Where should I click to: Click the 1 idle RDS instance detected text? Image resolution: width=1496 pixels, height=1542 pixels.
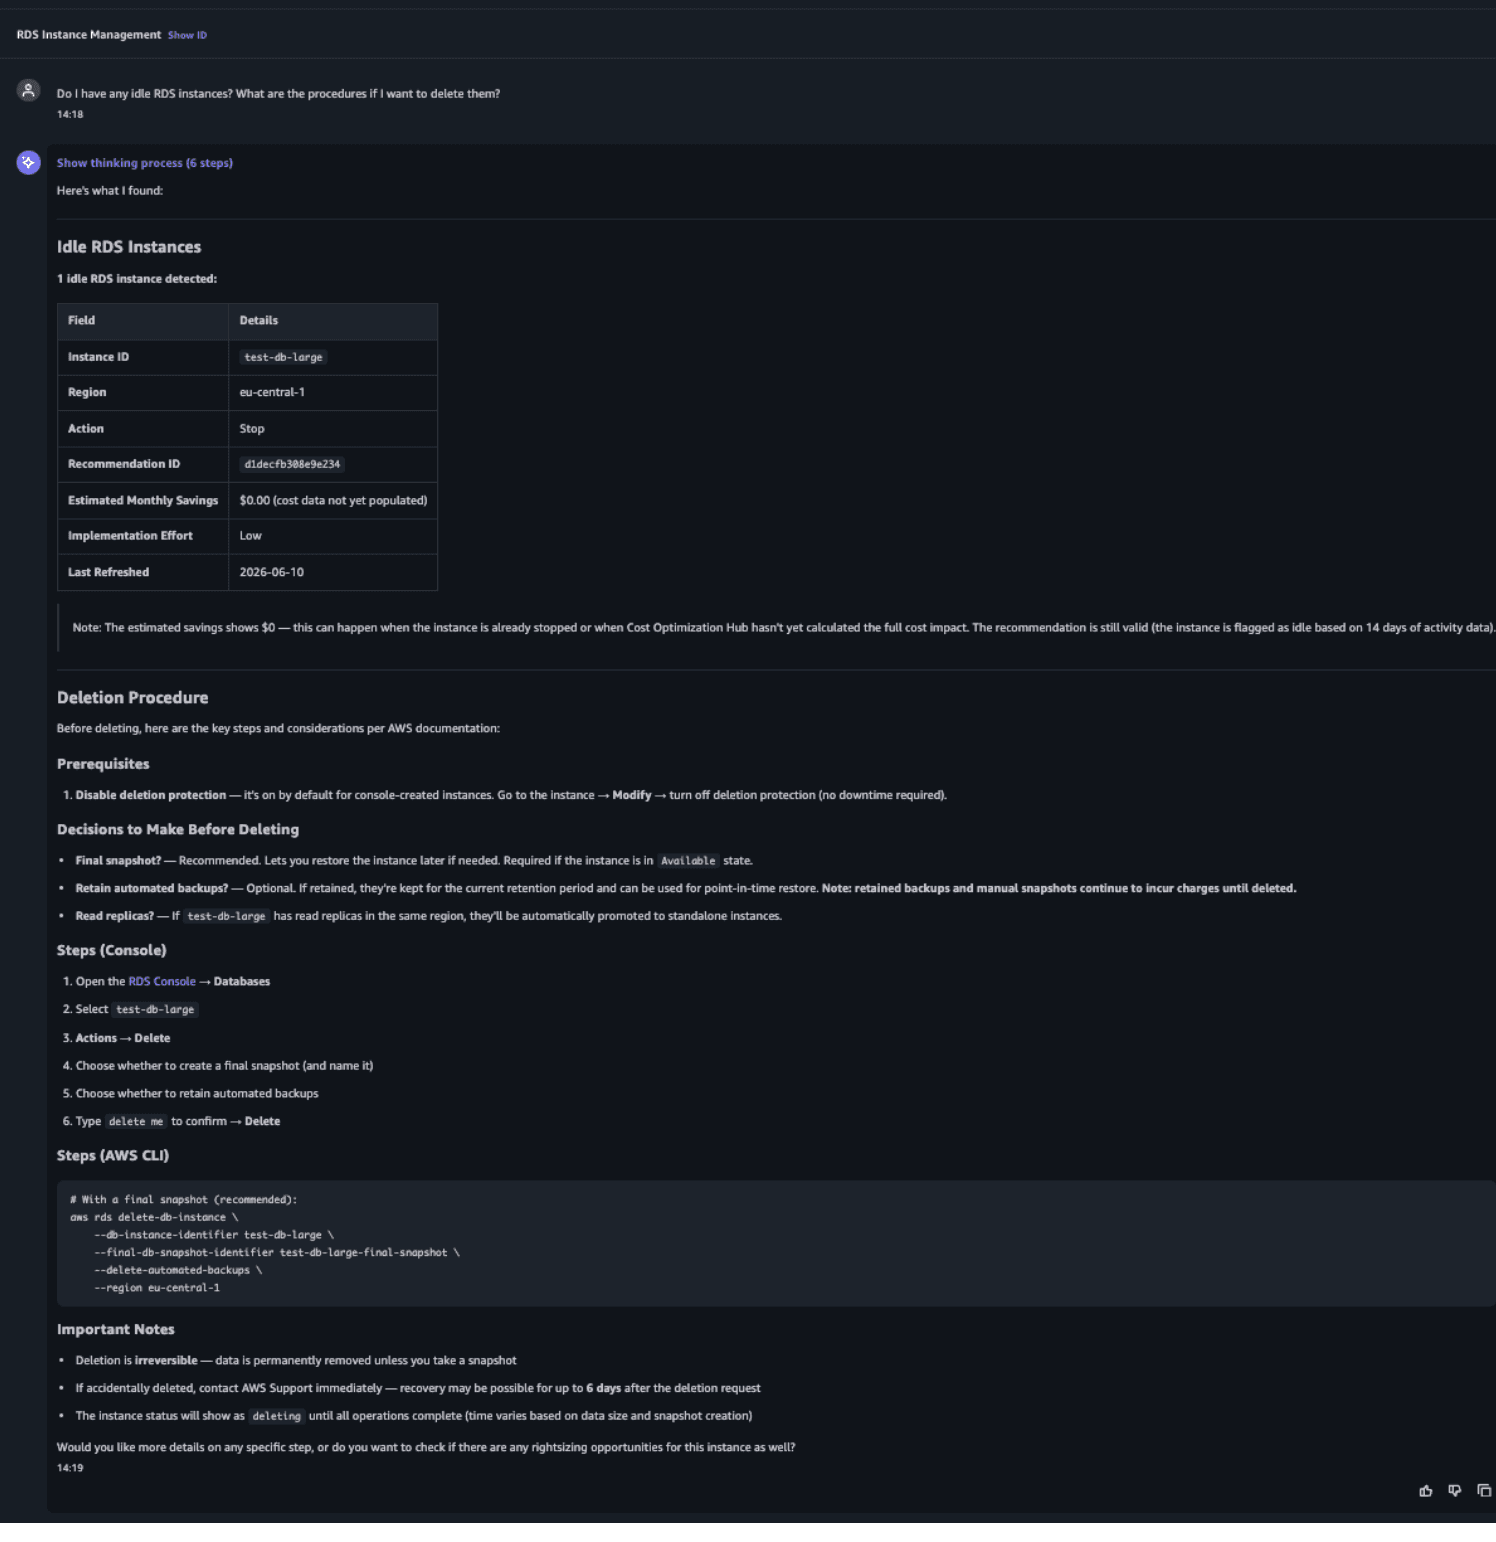click(137, 279)
